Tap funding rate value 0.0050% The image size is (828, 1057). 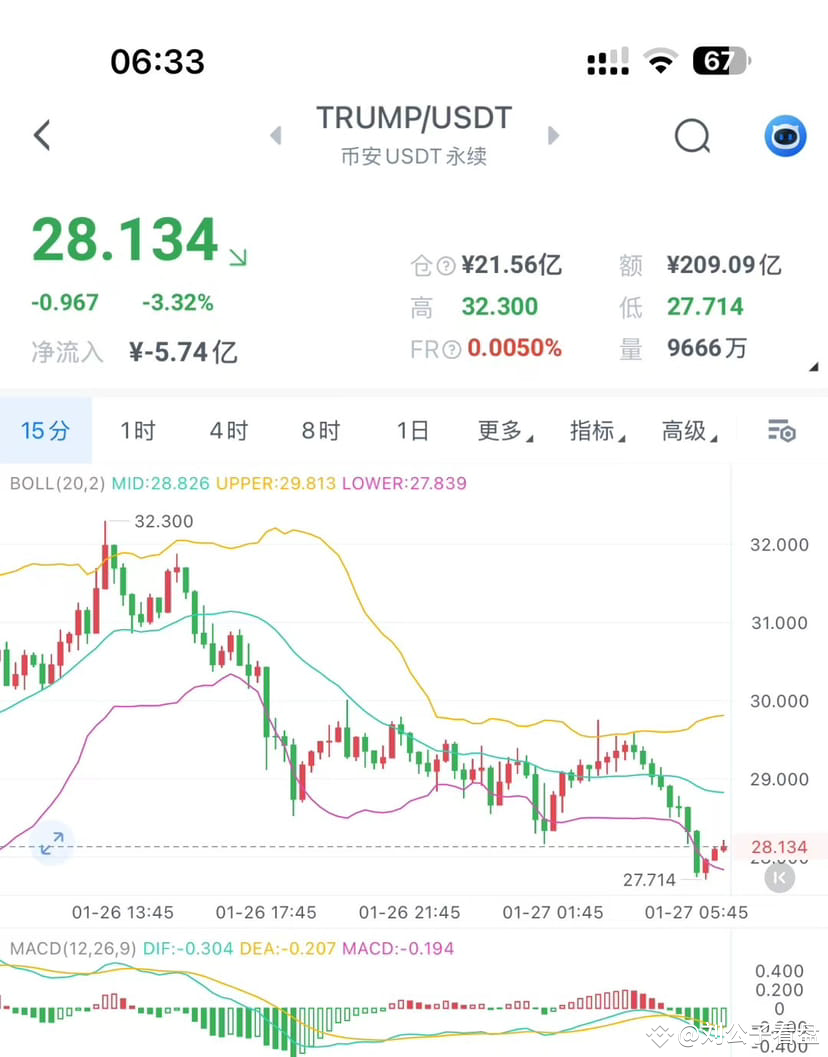pyautogui.click(x=514, y=348)
